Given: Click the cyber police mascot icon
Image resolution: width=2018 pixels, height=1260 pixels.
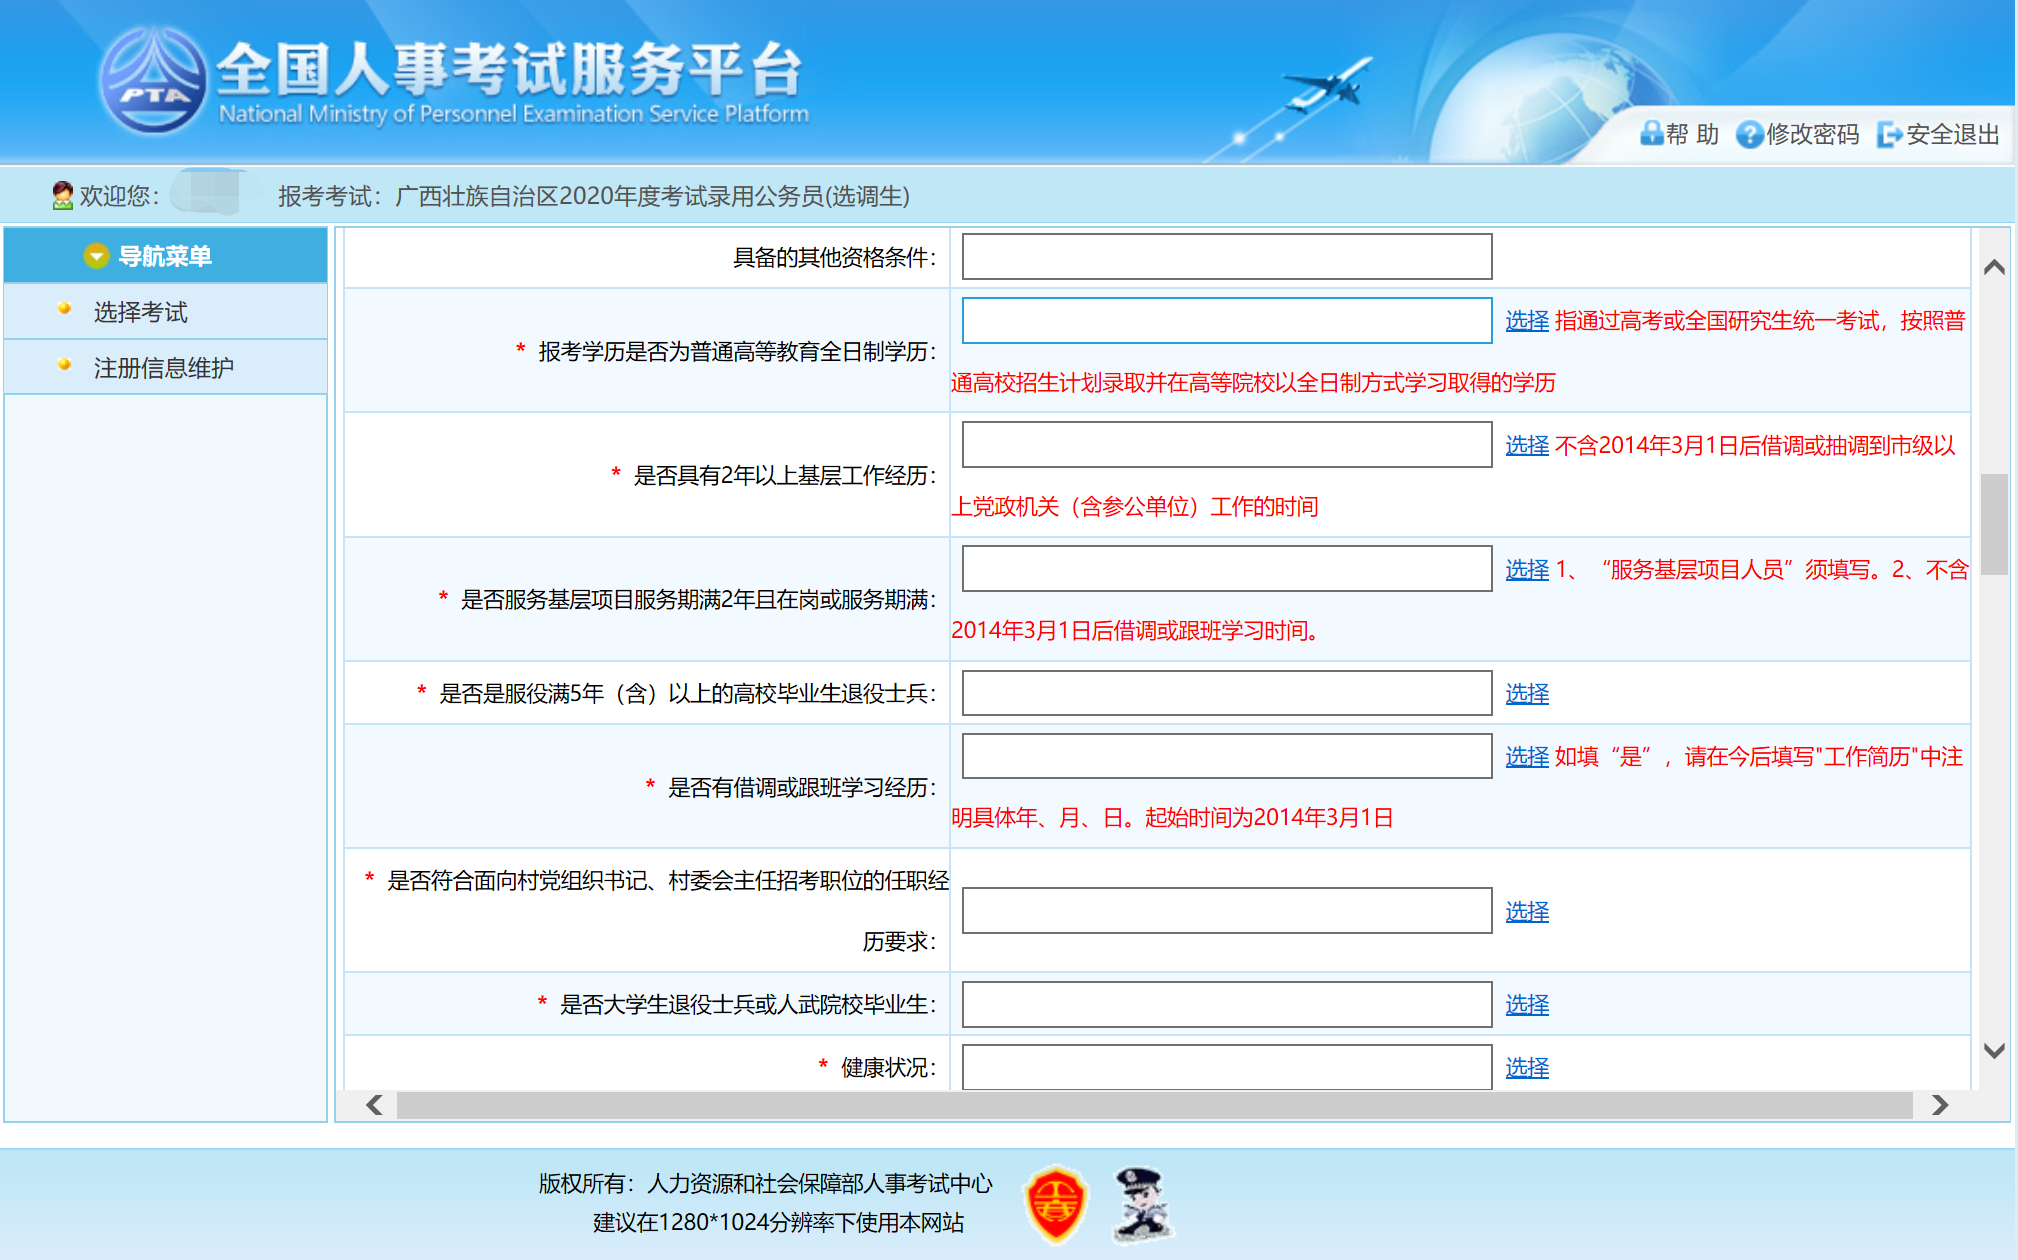Looking at the screenshot, I should (1142, 1204).
